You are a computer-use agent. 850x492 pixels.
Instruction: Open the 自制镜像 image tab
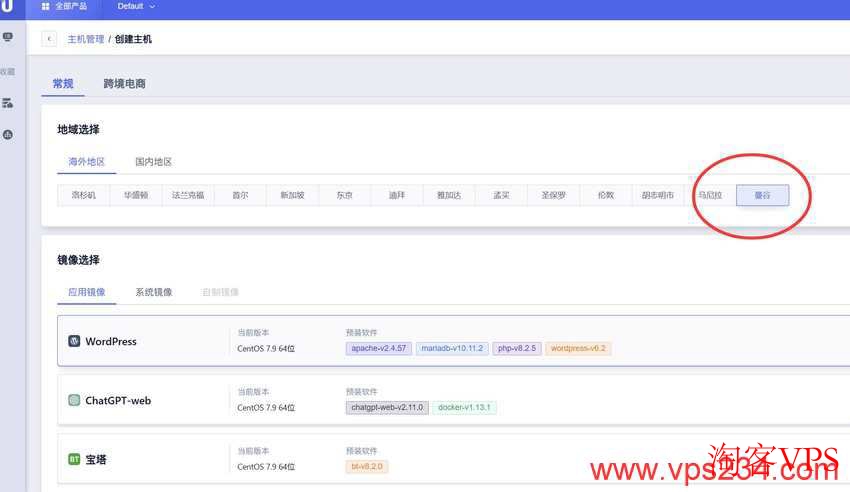point(220,292)
